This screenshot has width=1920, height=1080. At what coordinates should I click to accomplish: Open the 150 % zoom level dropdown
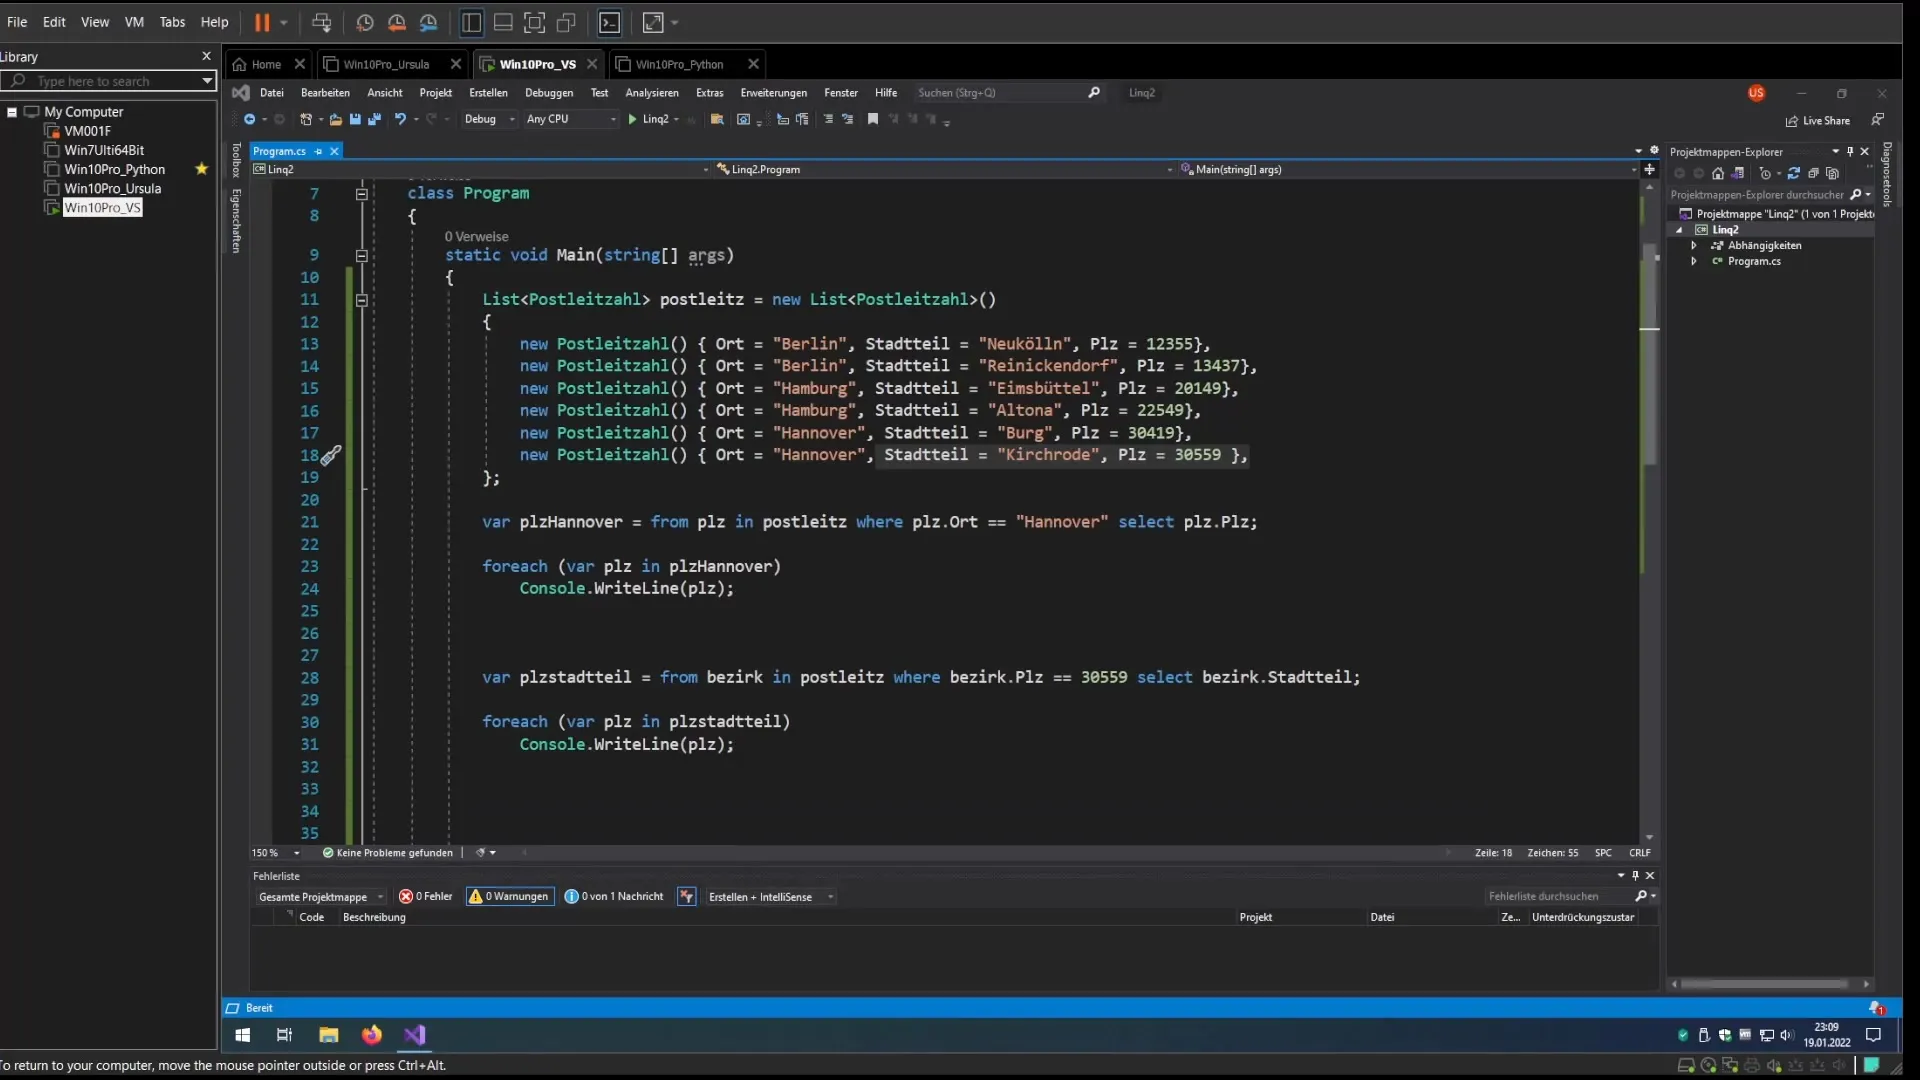(276, 853)
